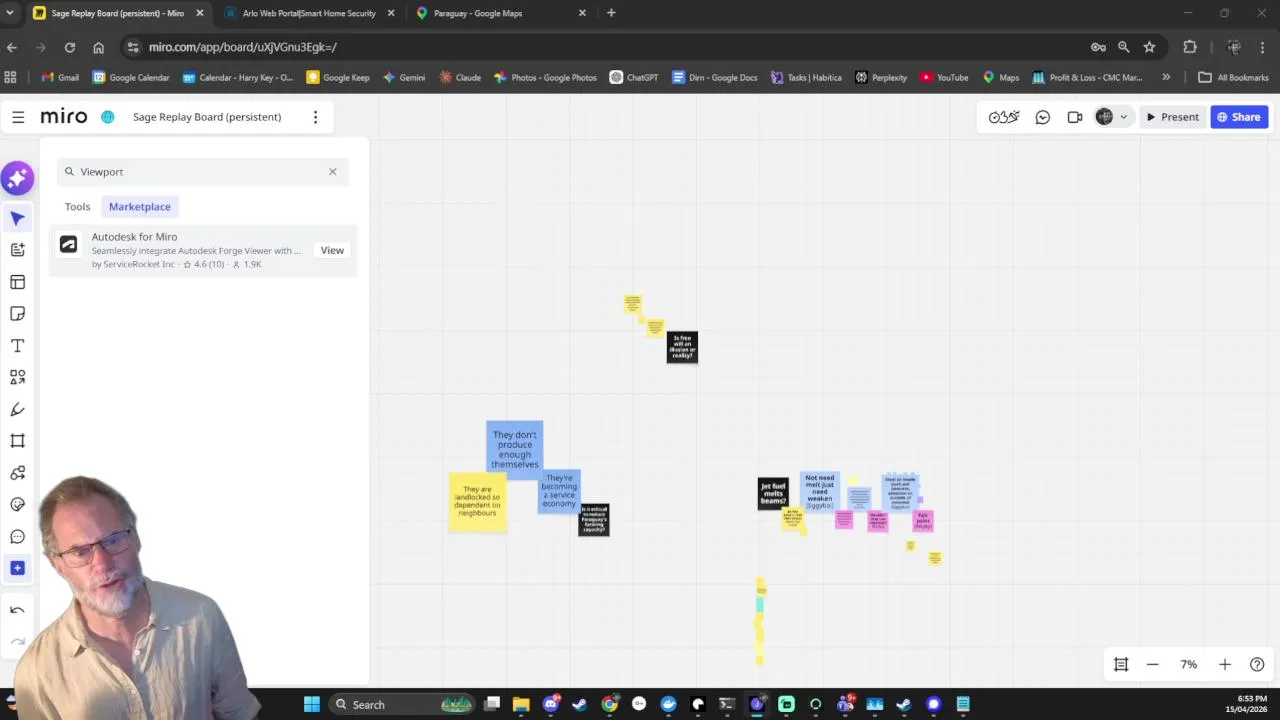Viewport: 1280px width, 720px height.
Task: Open board options three-dot menu
Action: point(315,117)
